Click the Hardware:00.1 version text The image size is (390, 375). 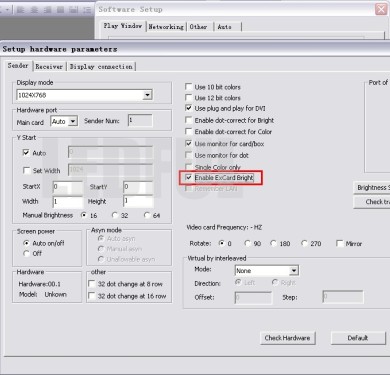(x=40, y=284)
